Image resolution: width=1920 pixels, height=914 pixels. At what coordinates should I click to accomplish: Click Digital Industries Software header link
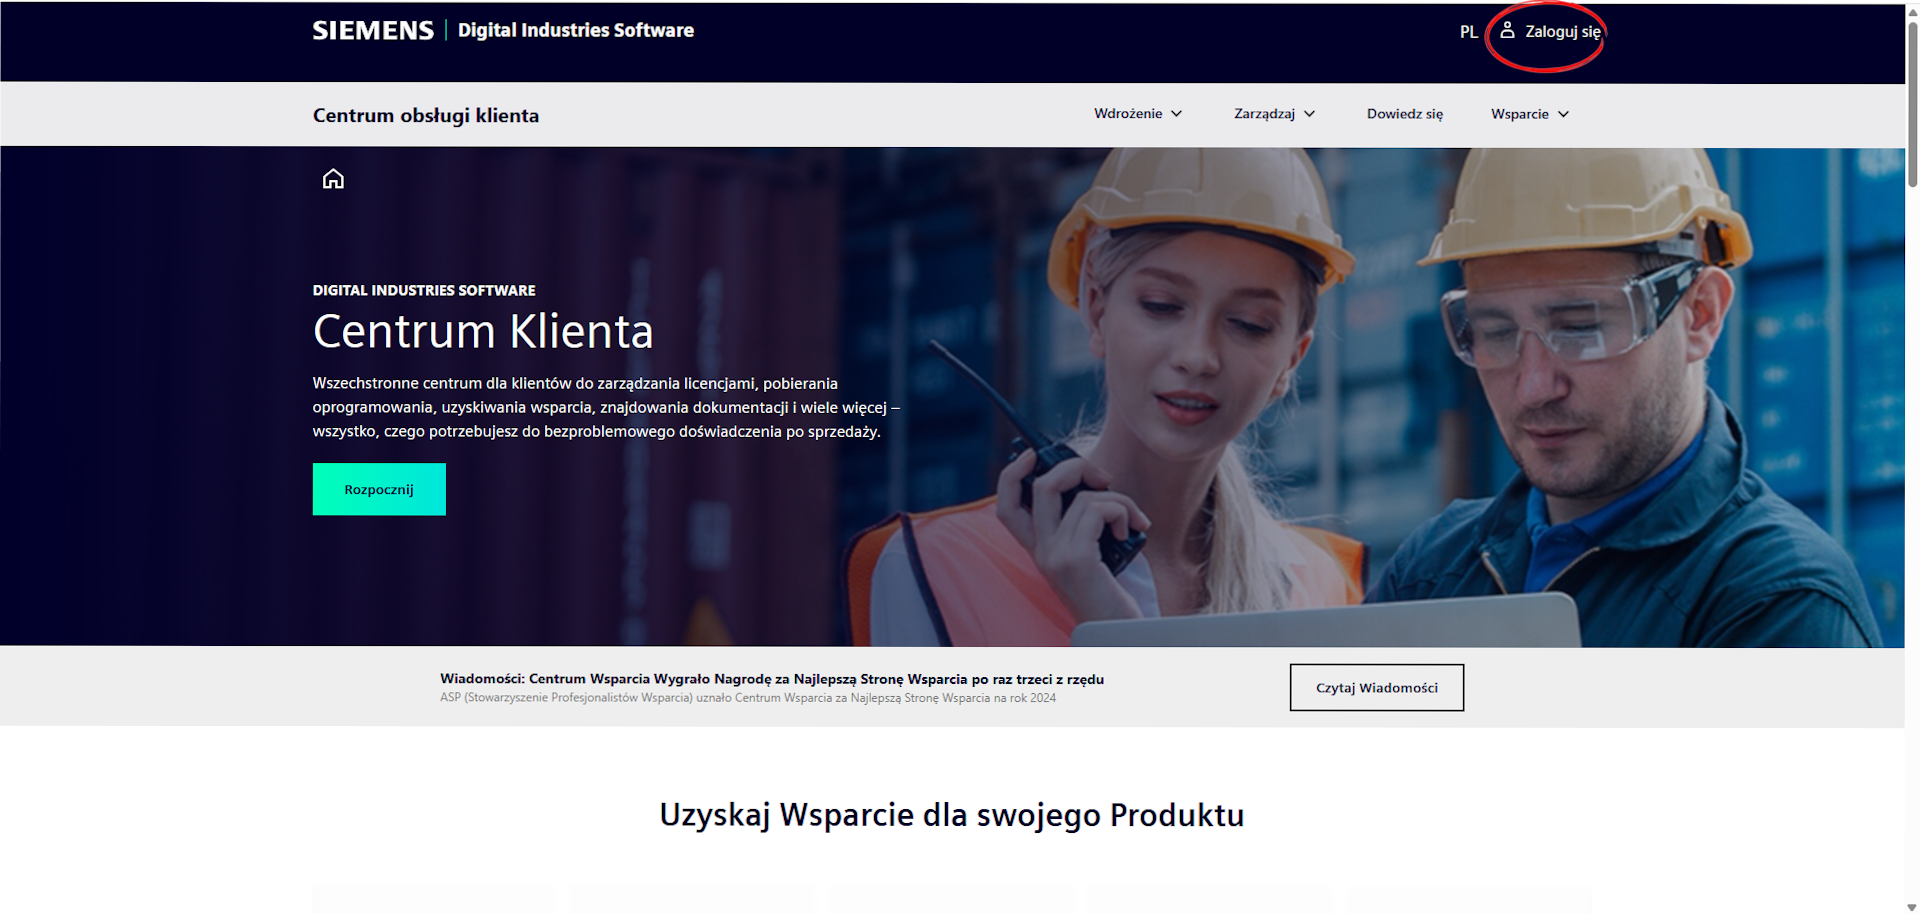pos(576,30)
